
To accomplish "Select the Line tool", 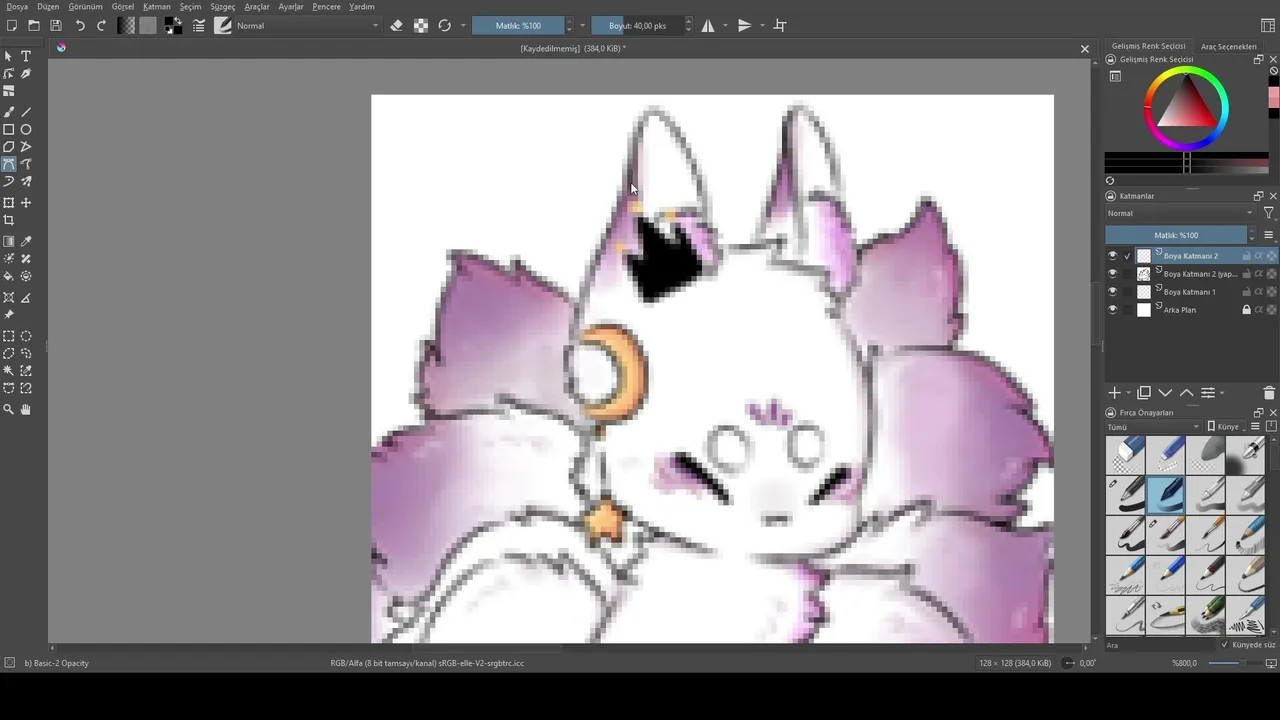I will pyautogui.click(x=26, y=112).
